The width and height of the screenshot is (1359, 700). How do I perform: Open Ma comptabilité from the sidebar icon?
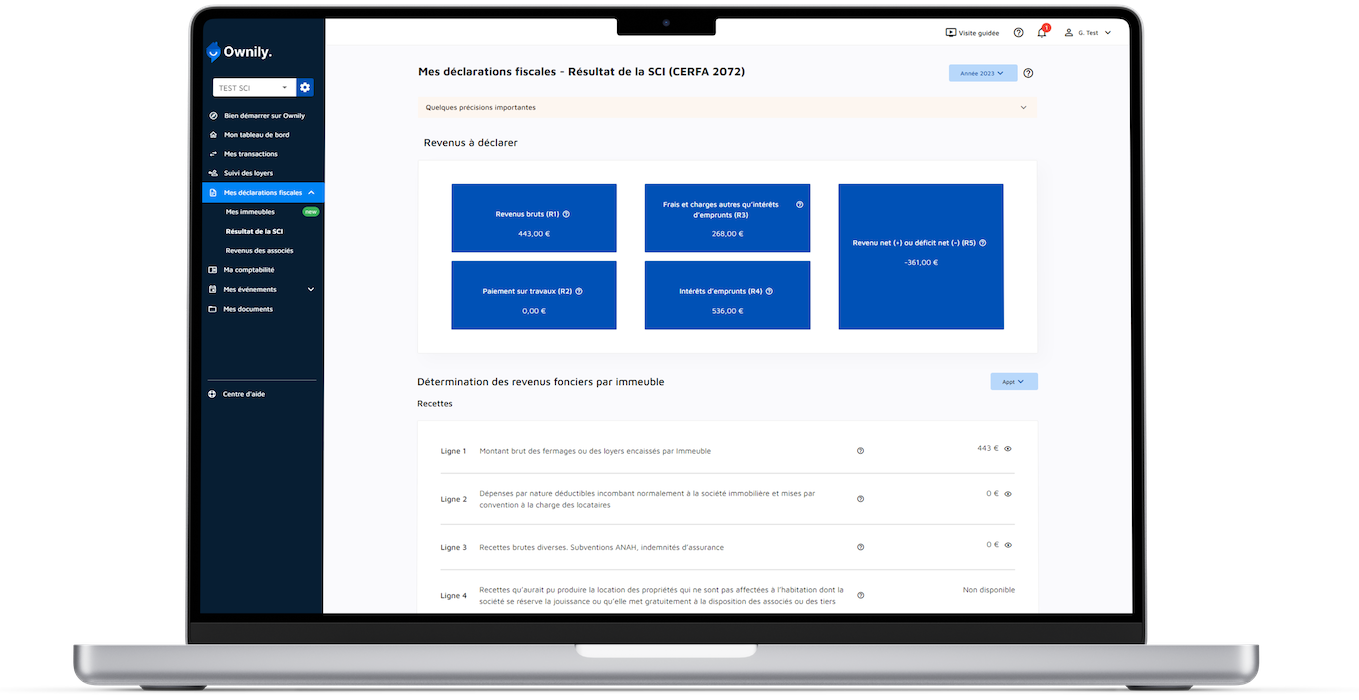coord(213,269)
